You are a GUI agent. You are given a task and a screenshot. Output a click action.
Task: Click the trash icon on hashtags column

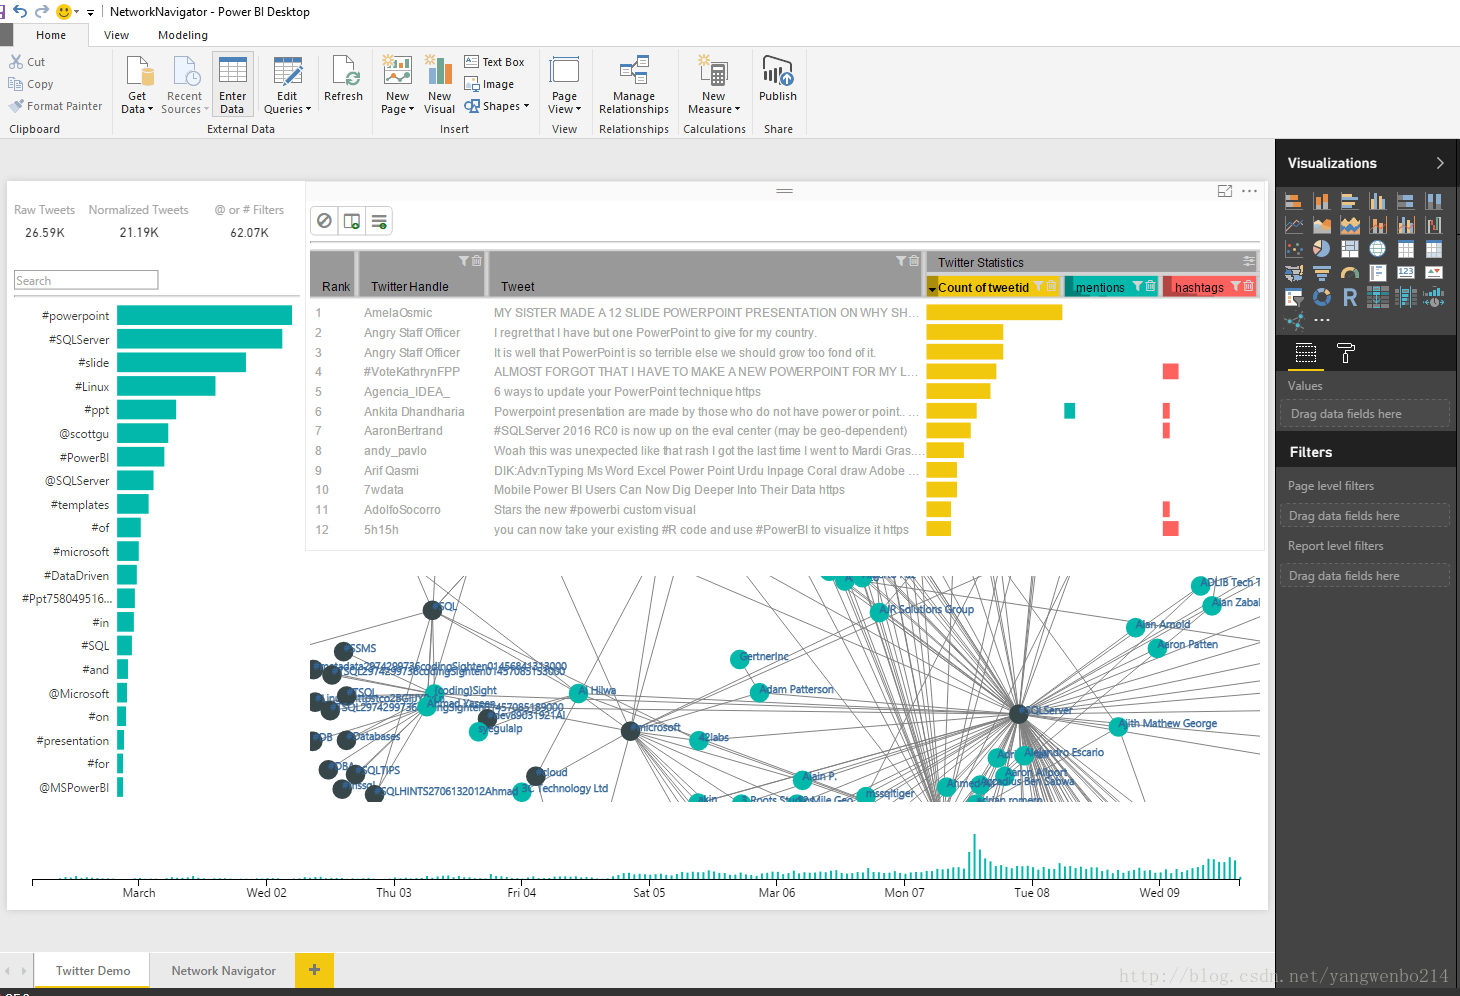[x=1248, y=287]
